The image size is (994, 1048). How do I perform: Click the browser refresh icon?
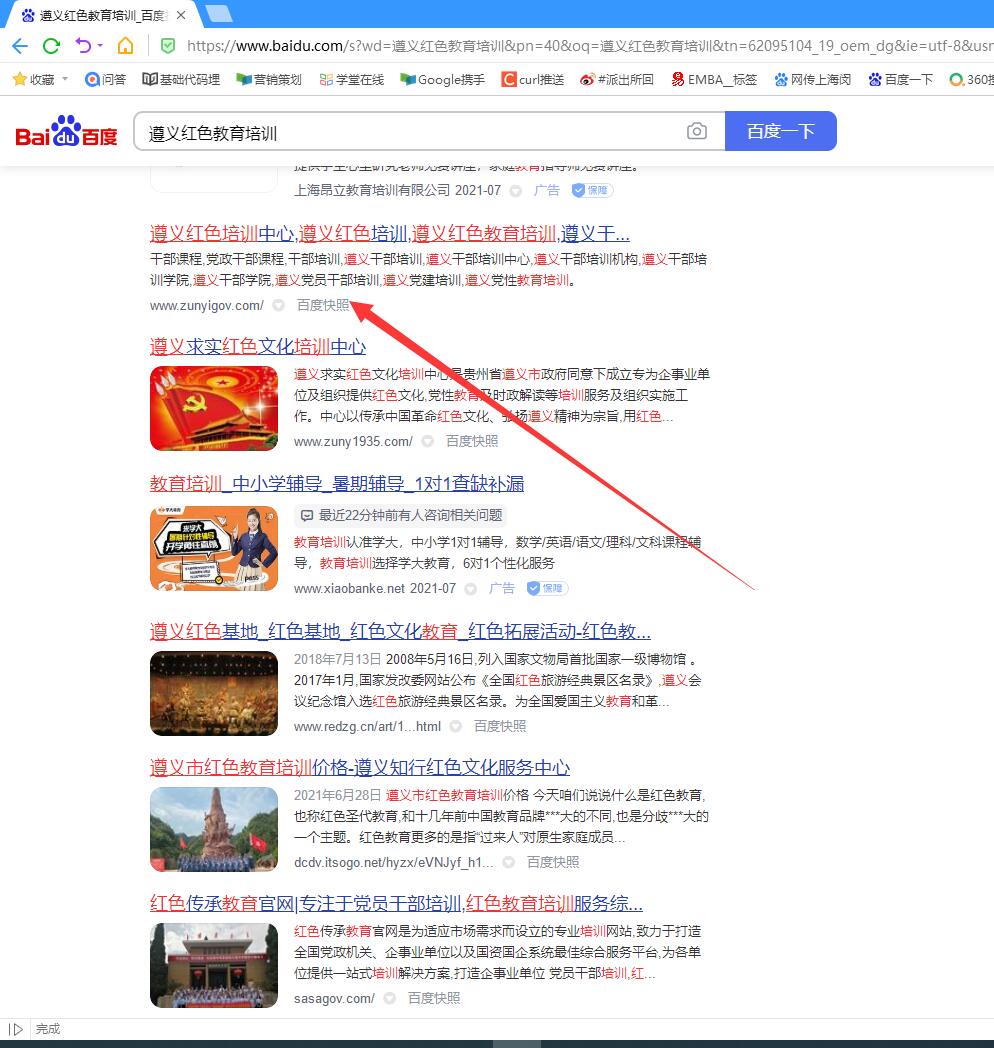click(x=50, y=46)
